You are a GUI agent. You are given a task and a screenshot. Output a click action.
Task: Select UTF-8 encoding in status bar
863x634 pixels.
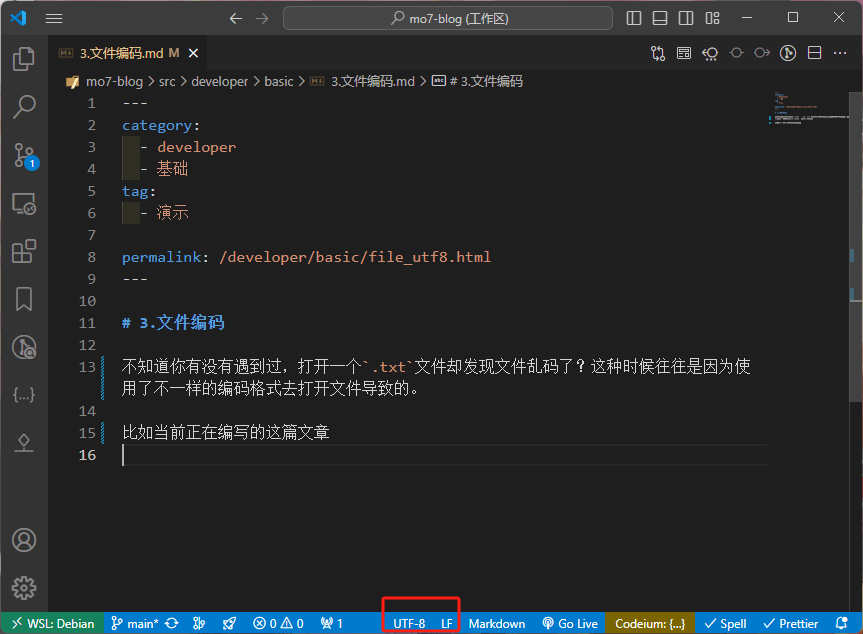409,623
